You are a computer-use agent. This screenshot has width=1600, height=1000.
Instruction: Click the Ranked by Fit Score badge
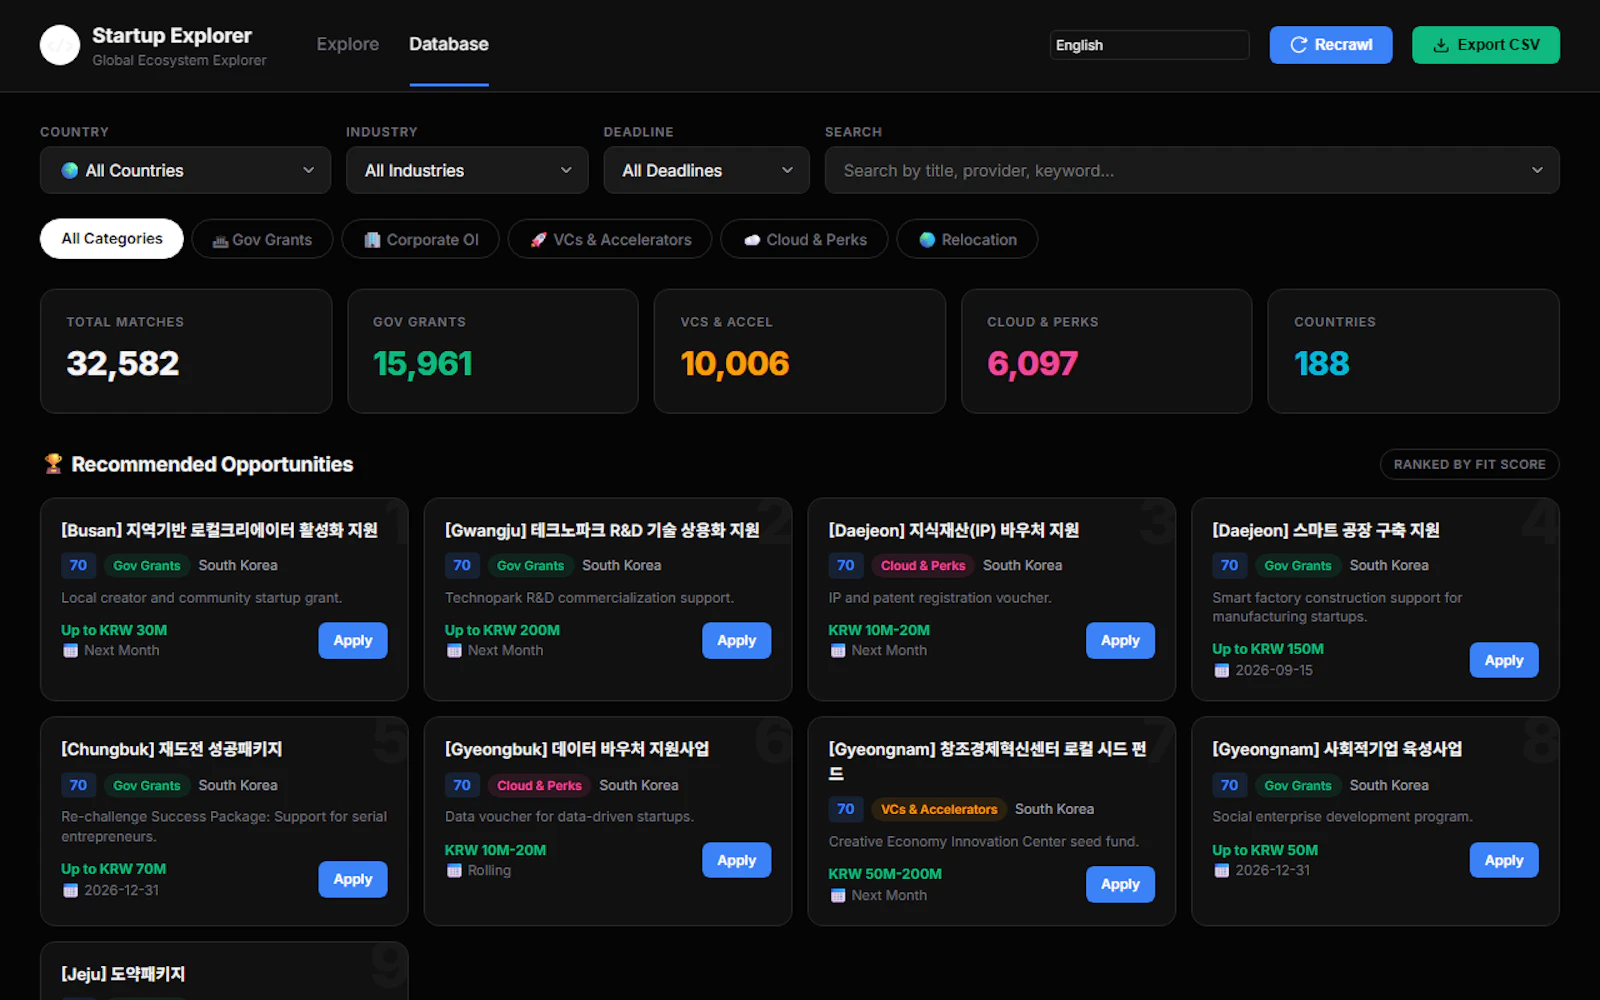pos(1470,465)
